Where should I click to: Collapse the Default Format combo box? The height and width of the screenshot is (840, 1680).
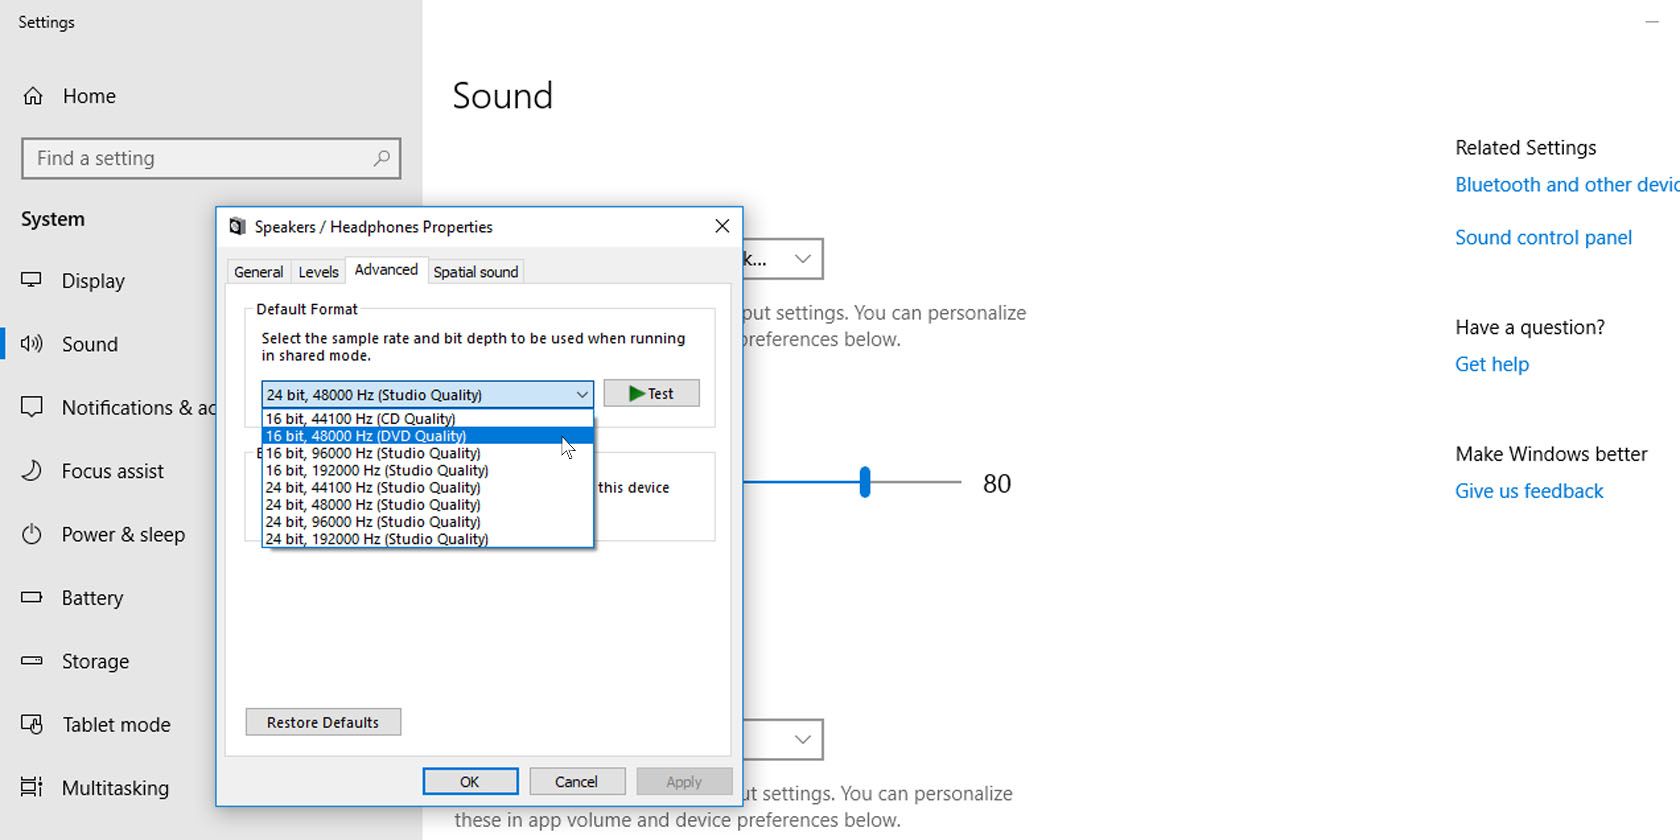pos(581,395)
